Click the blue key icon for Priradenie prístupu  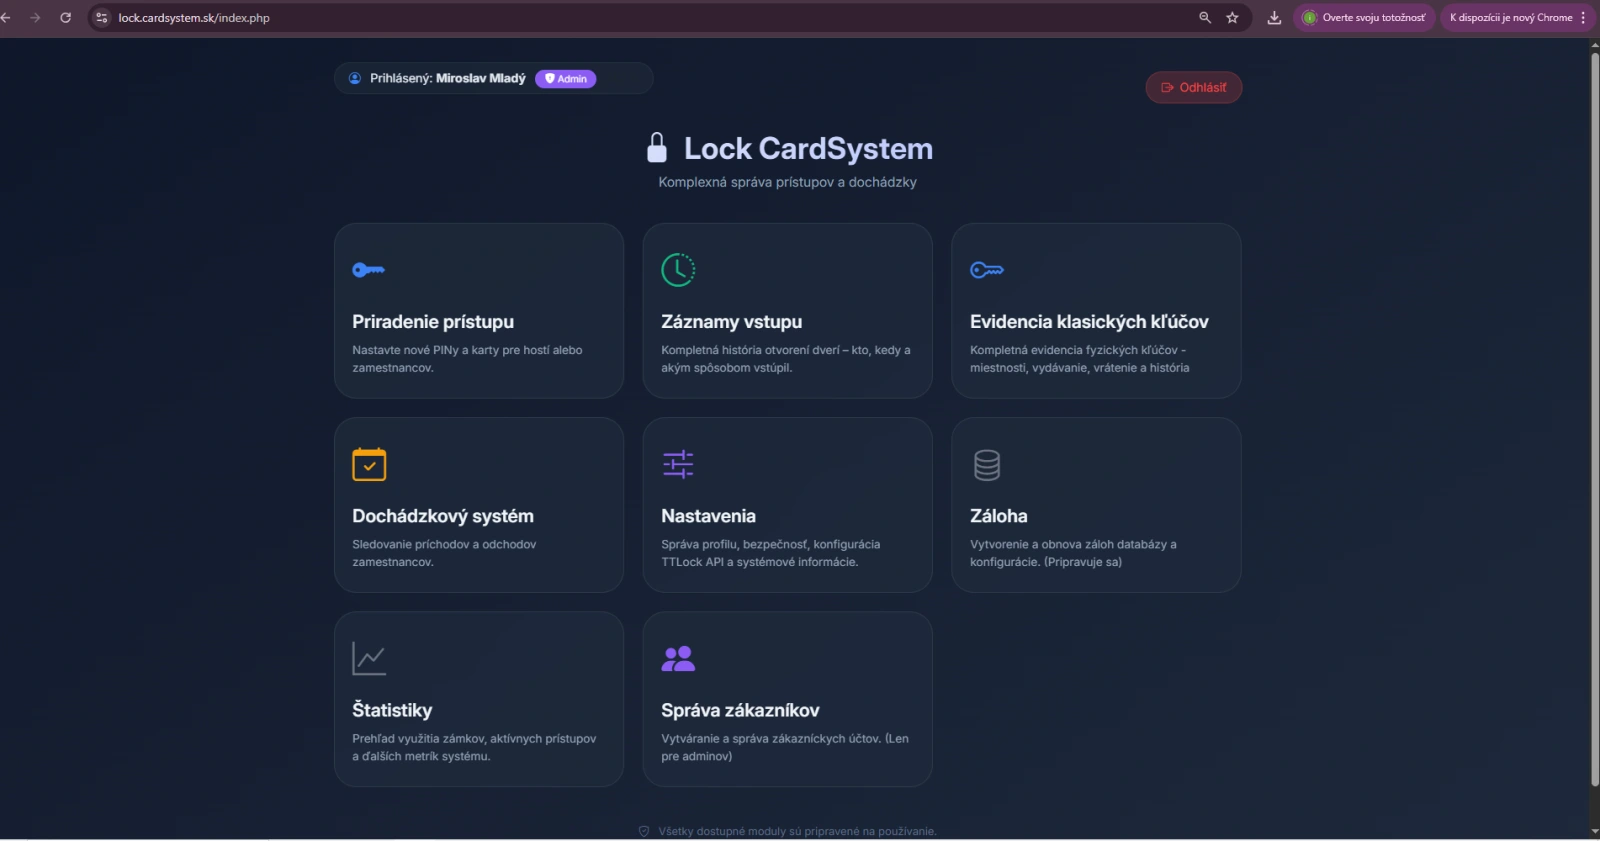(368, 270)
